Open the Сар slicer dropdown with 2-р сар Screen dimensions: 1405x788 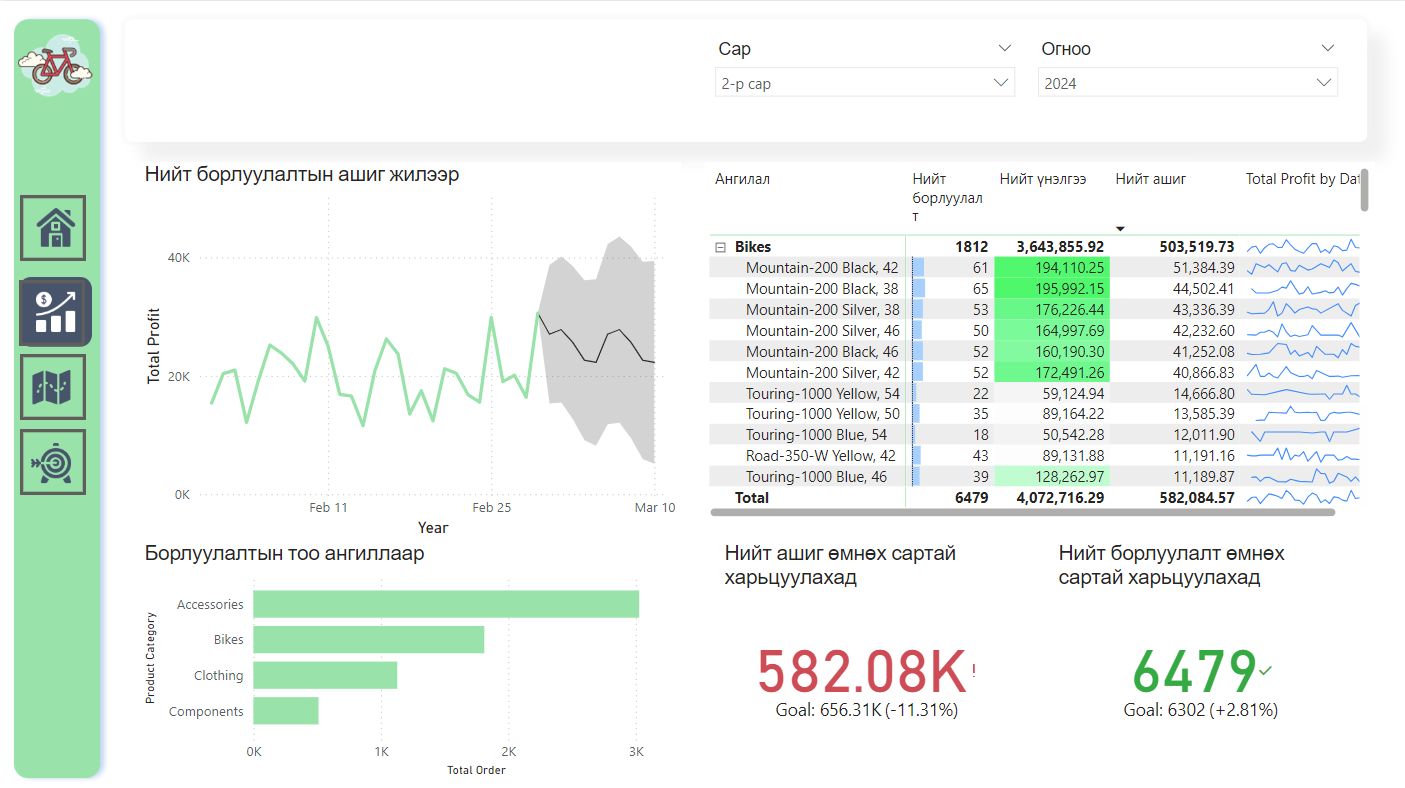coord(864,83)
